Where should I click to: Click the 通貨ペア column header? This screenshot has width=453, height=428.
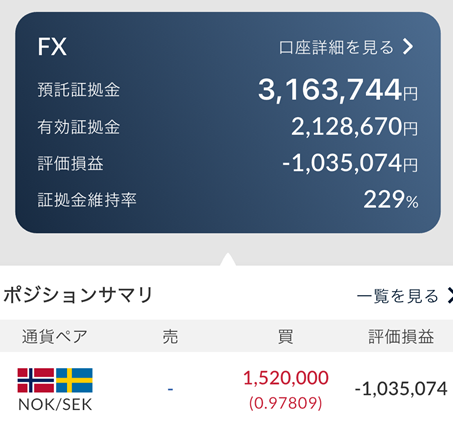coord(55,336)
